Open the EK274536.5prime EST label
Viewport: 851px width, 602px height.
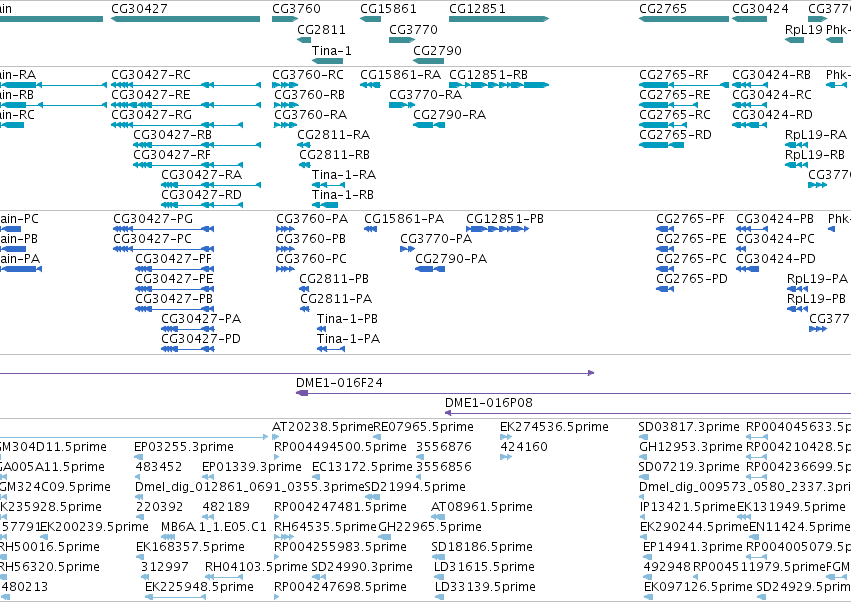click(554, 427)
